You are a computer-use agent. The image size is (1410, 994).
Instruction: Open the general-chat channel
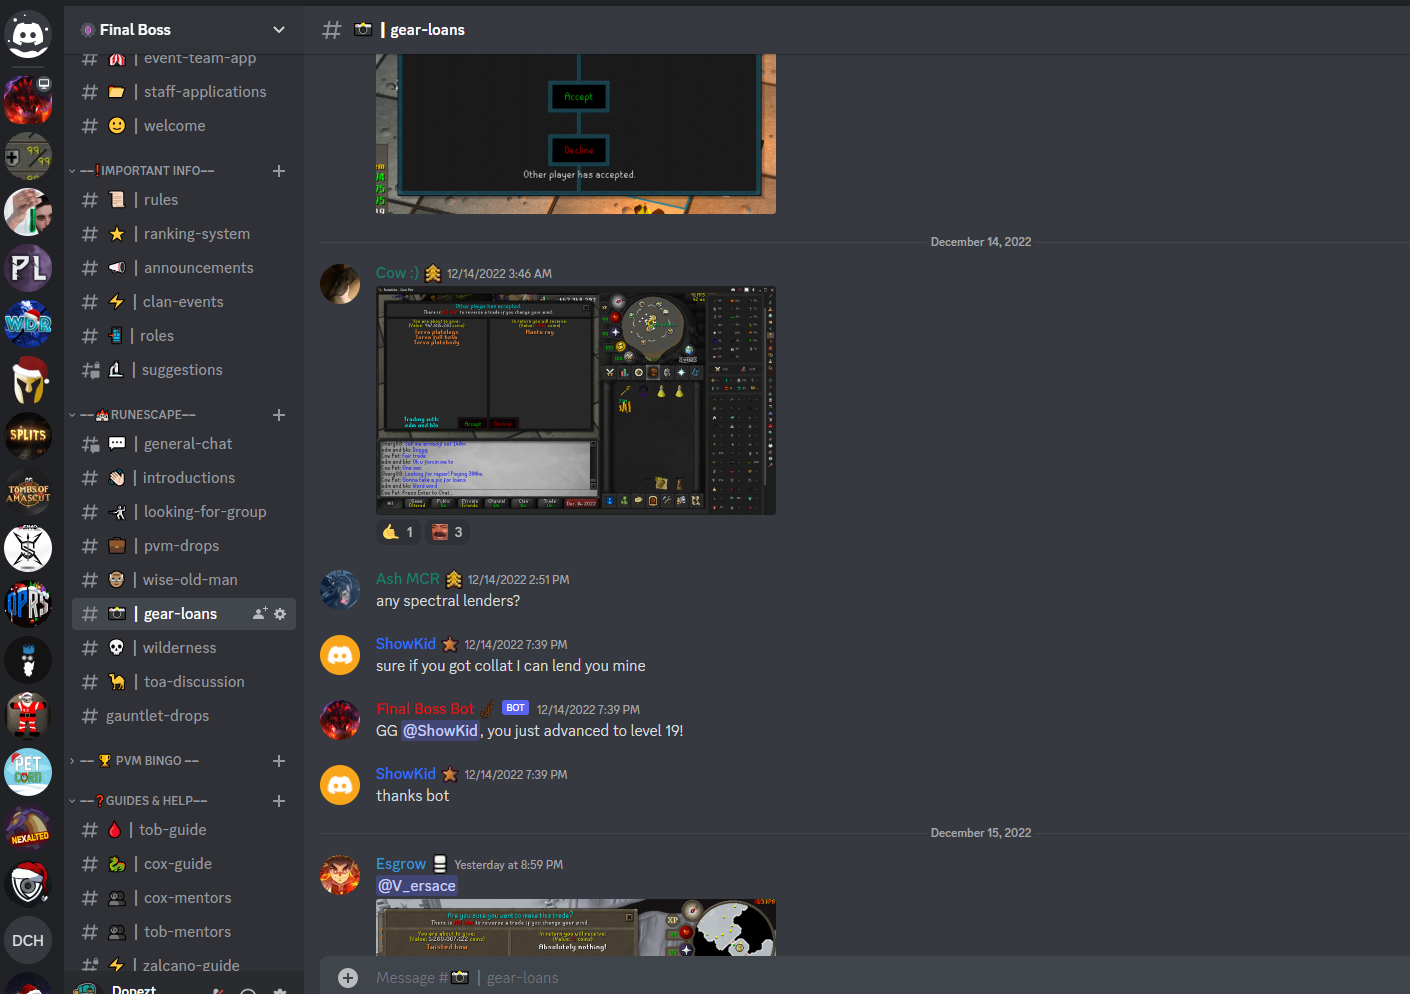click(x=184, y=444)
